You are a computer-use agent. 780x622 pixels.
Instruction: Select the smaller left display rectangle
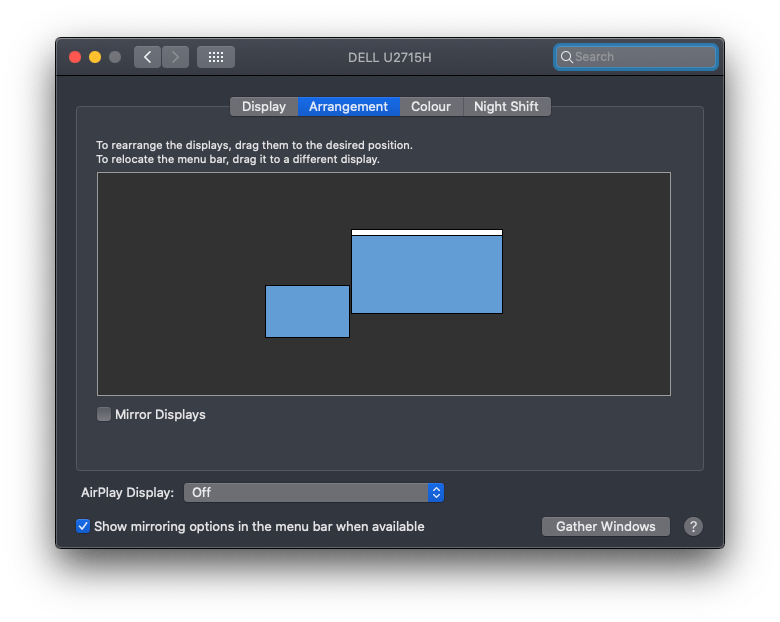[307, 311]
